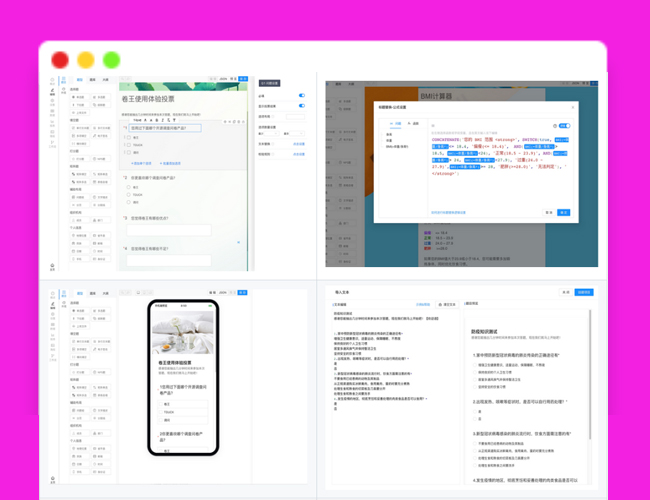This screenshot has height=500, width=650.
Task: Click the red close dot in window header
Action: 60,60
